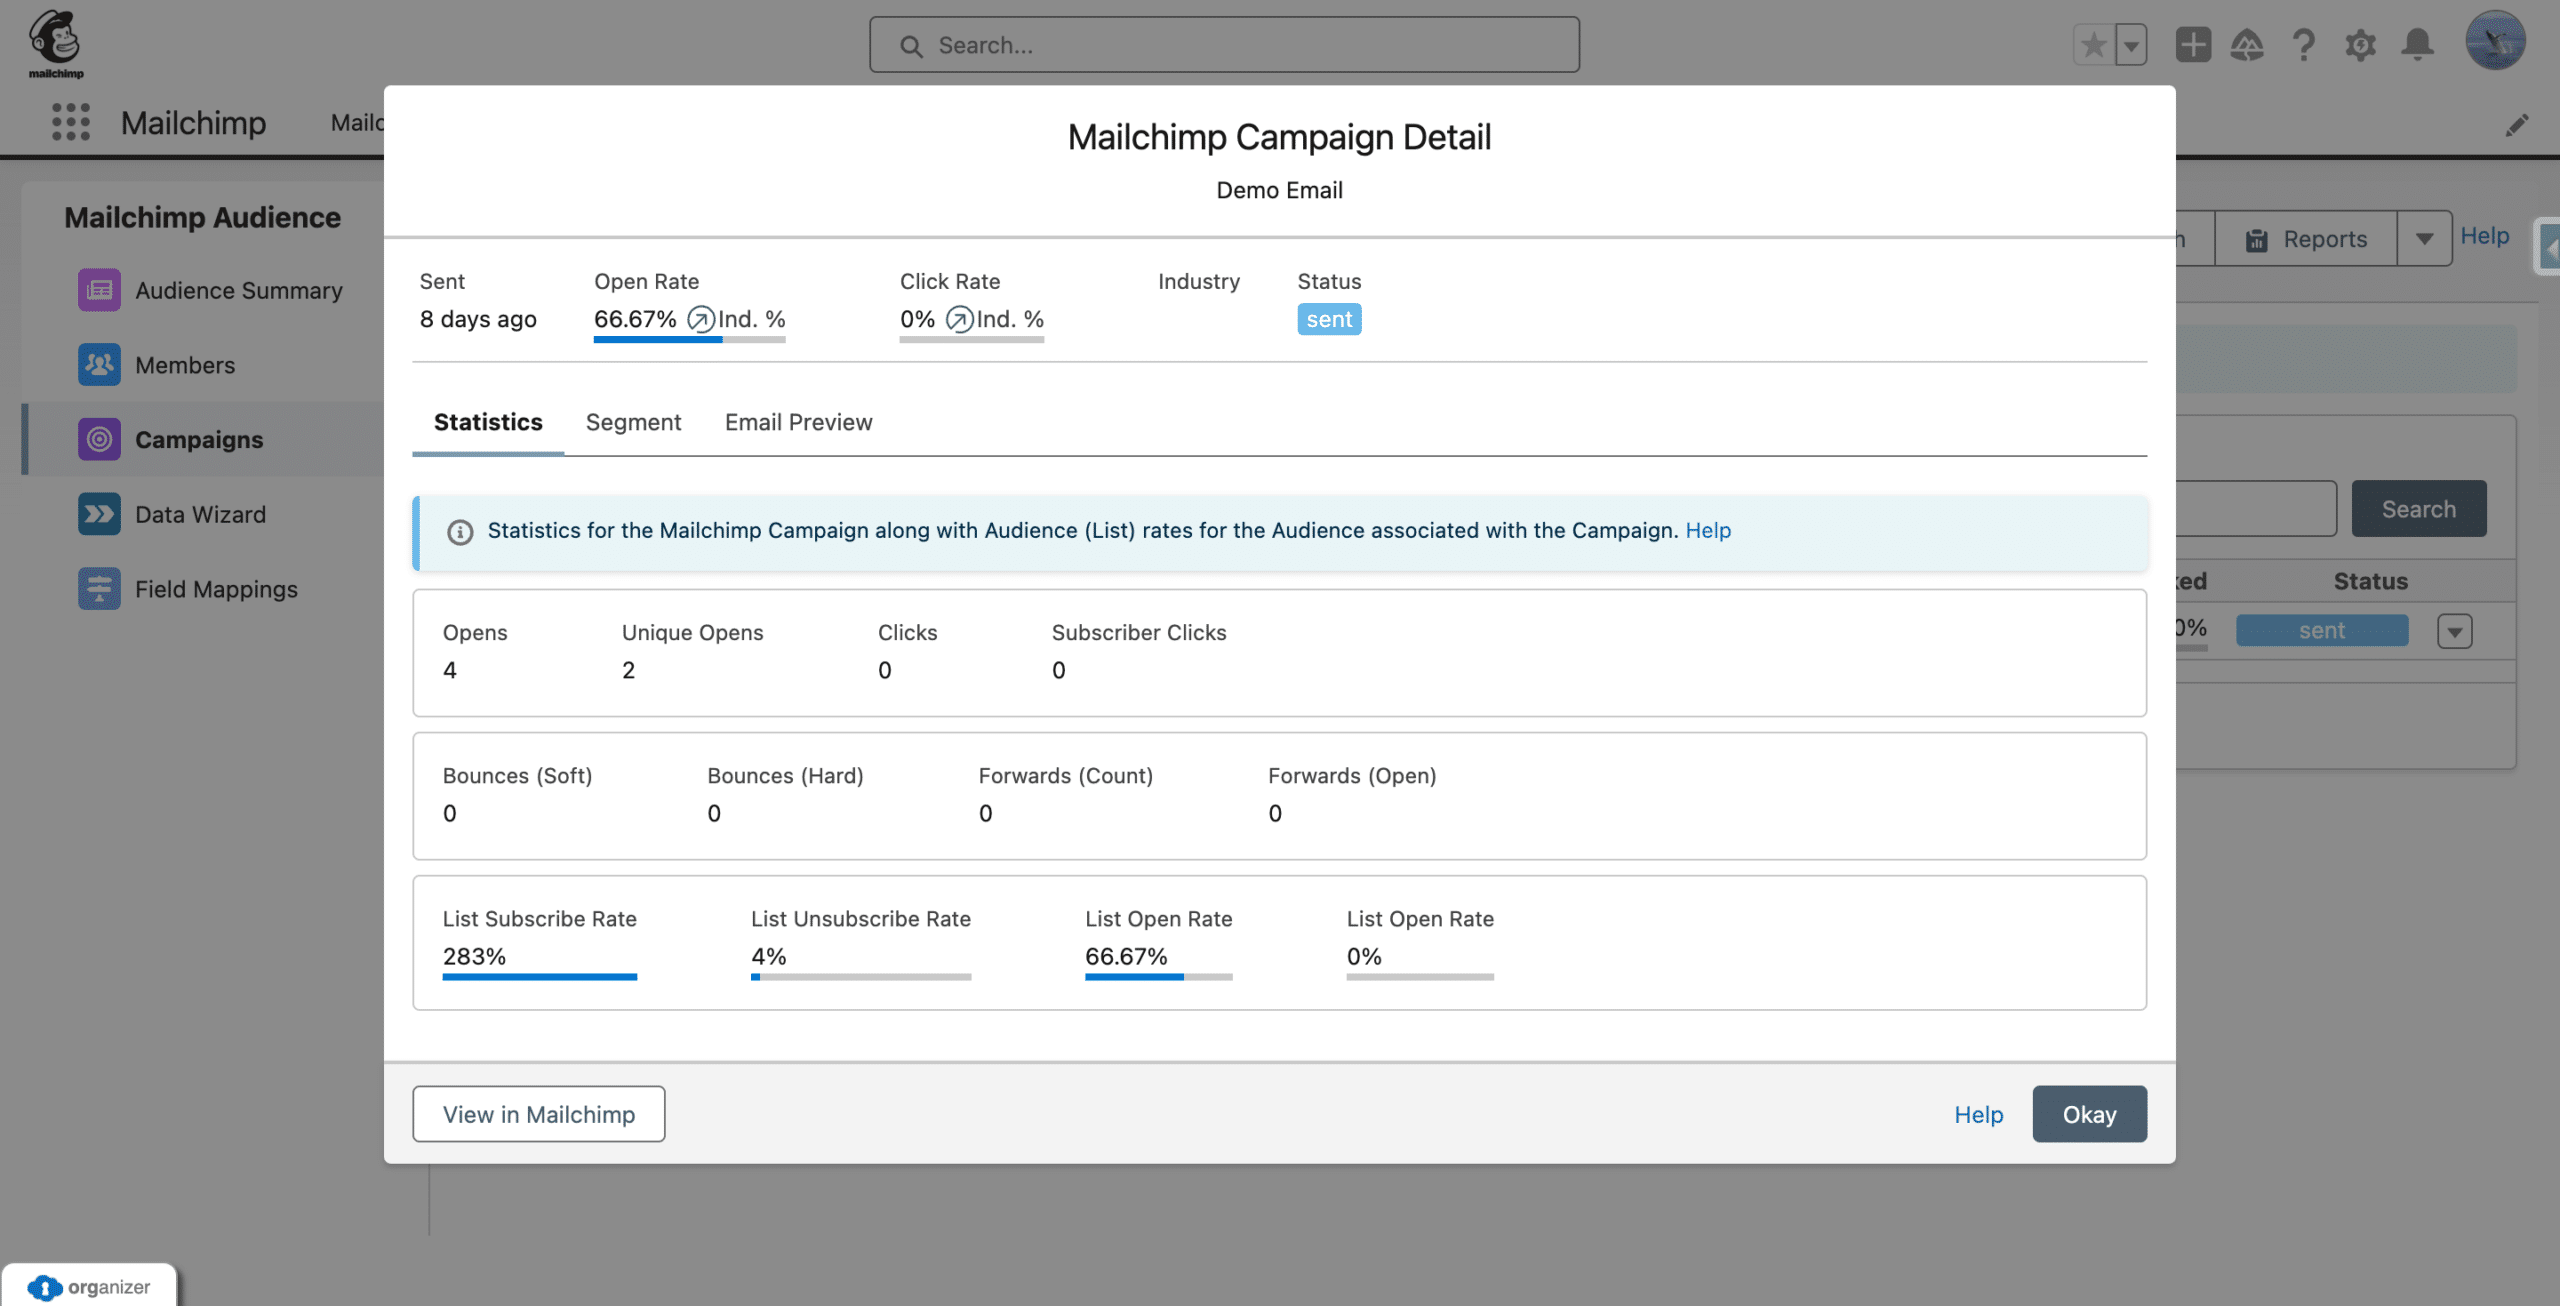
Task: Click the global Search input field
Action: pyautogui.click(x=1224, y=45)
